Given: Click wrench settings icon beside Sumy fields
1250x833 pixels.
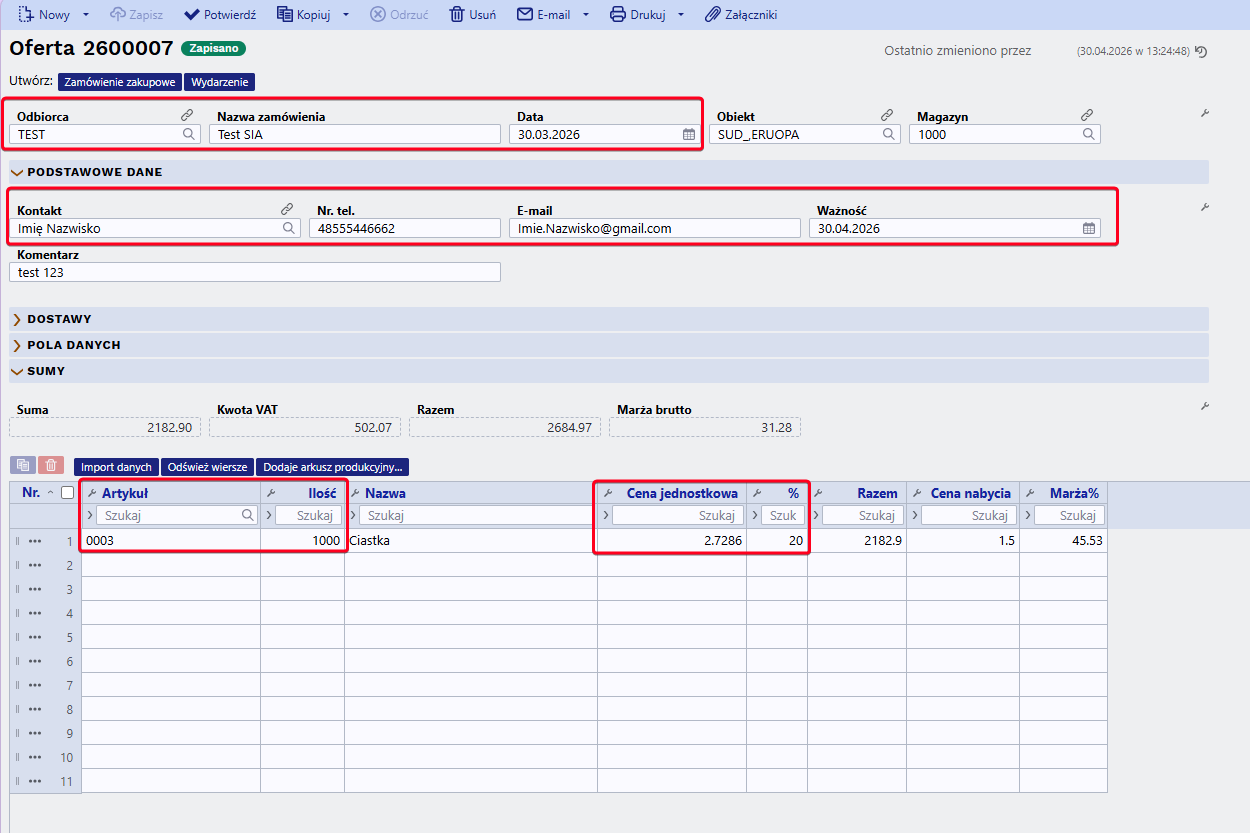Looking at the screenshot, I should 1205,406.
